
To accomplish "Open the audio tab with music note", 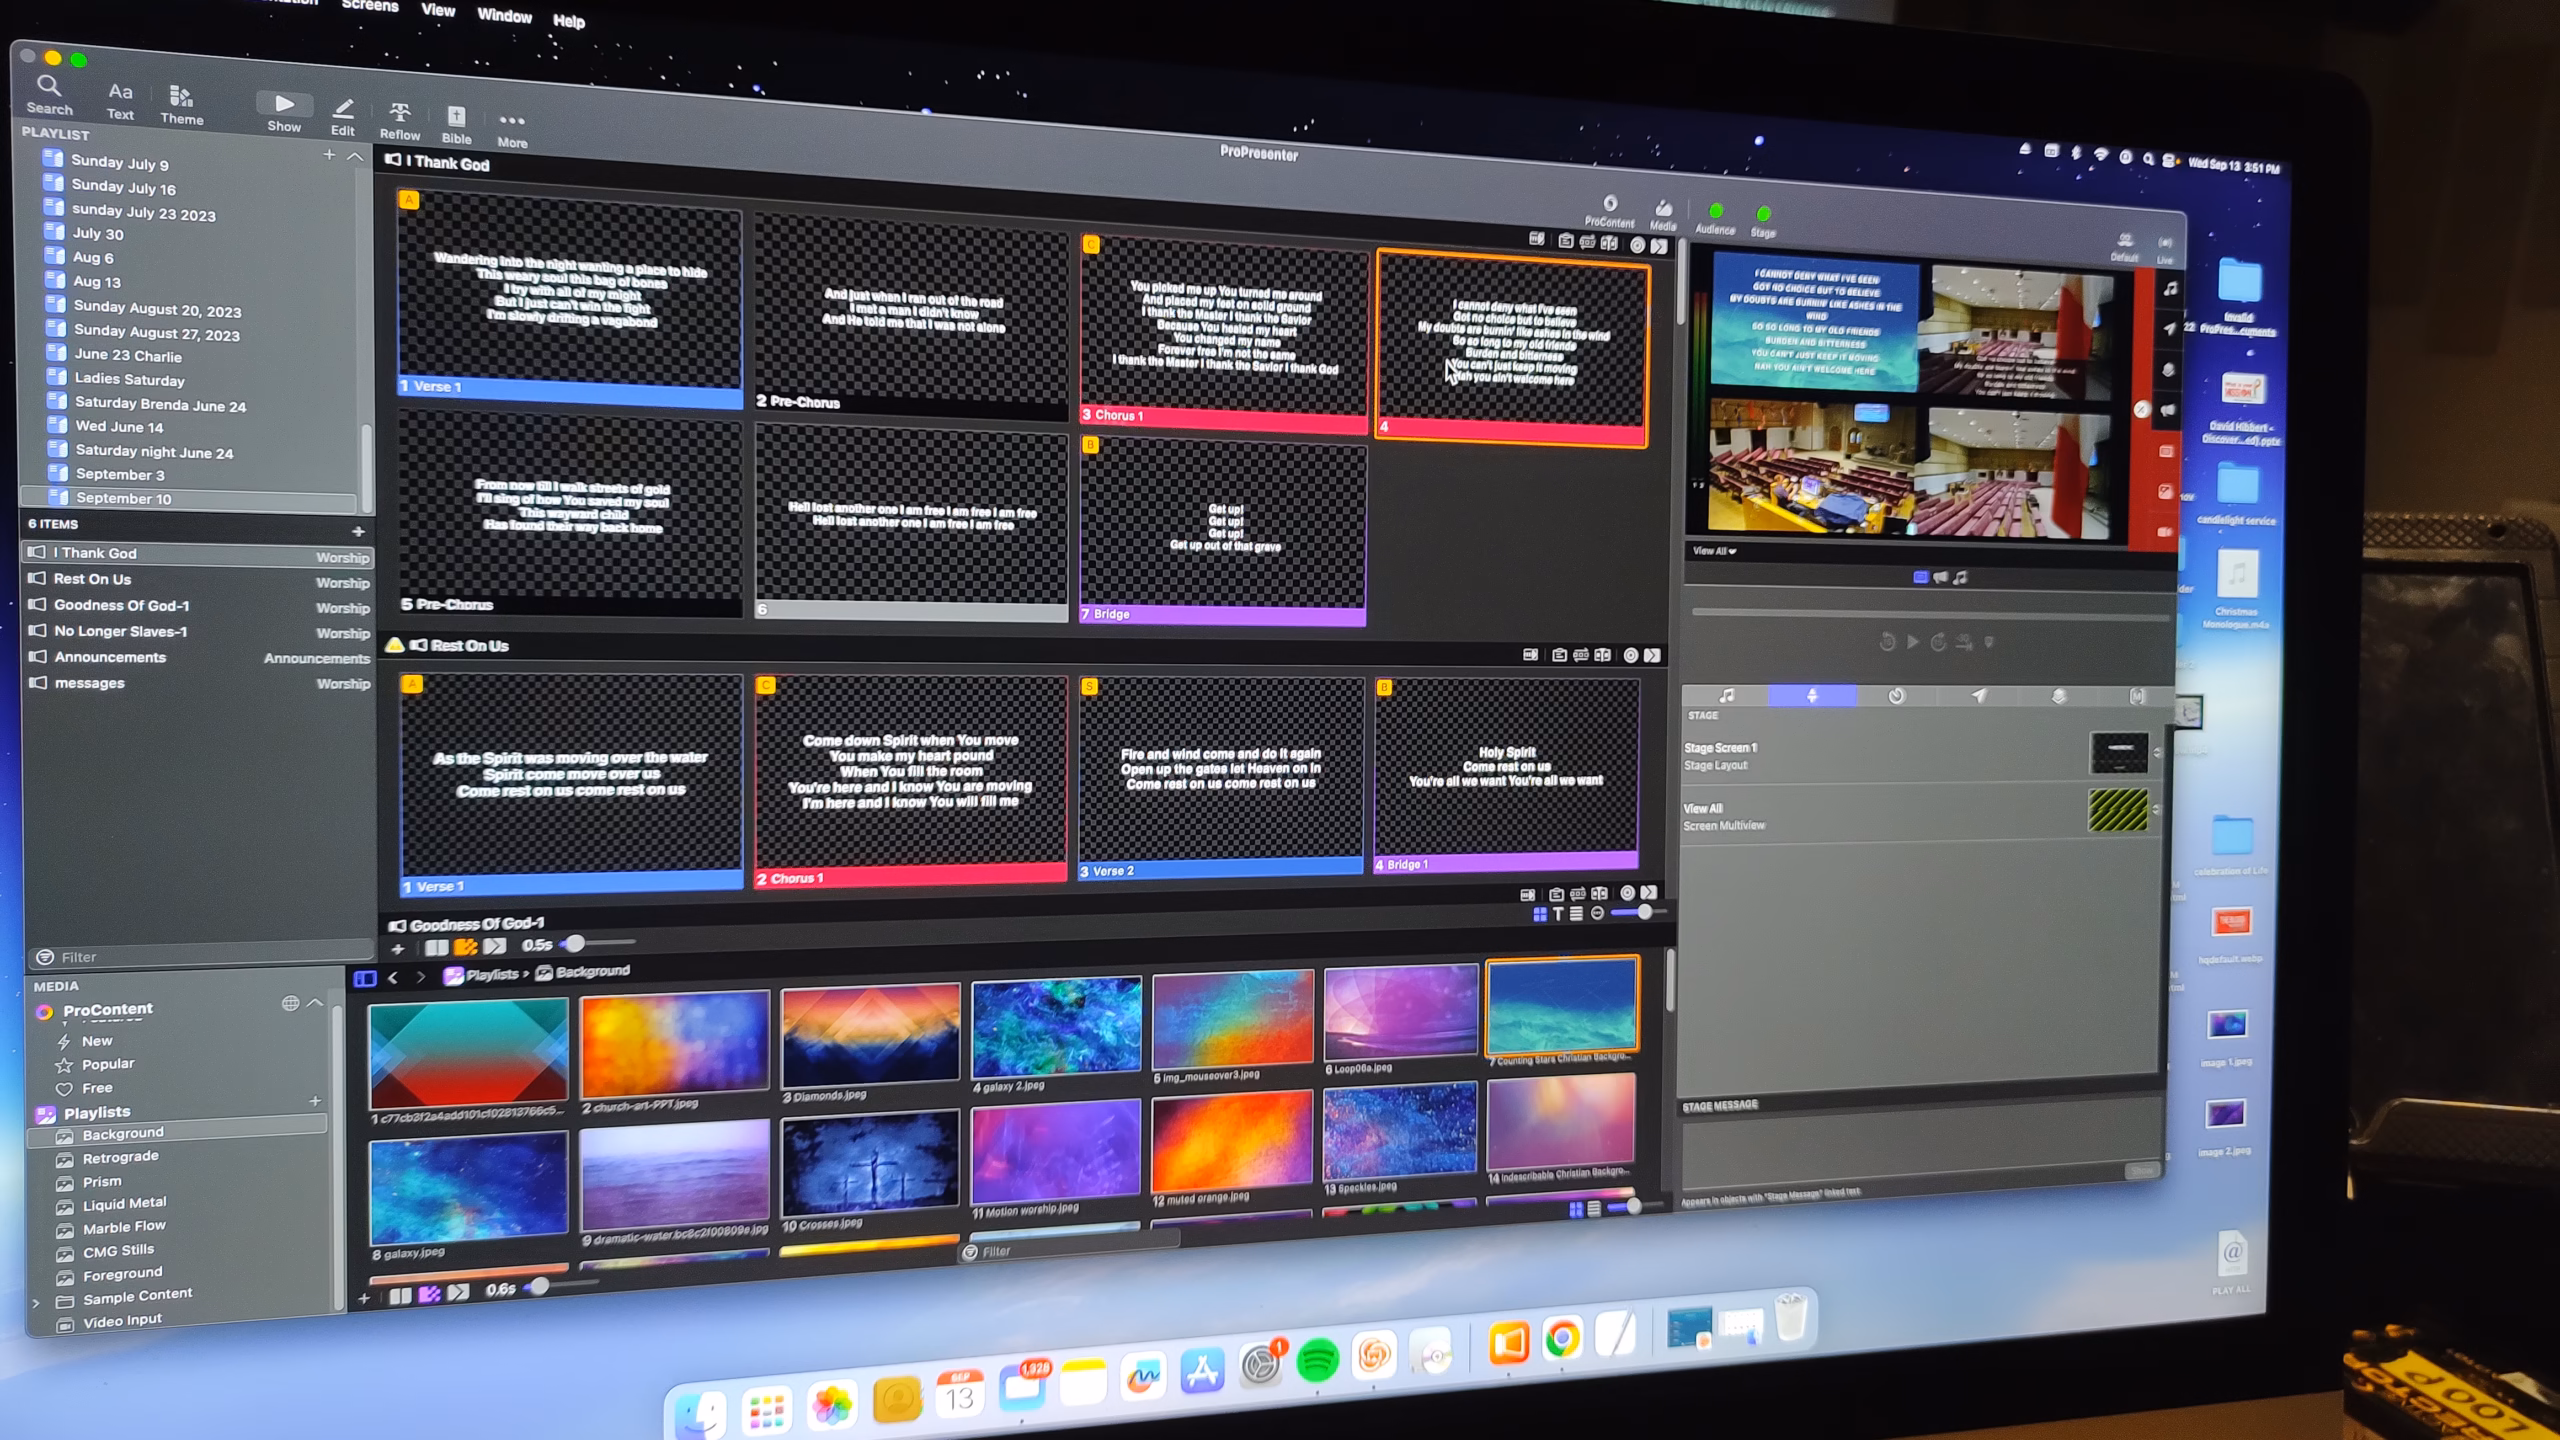I will [x=1727, y=695].
